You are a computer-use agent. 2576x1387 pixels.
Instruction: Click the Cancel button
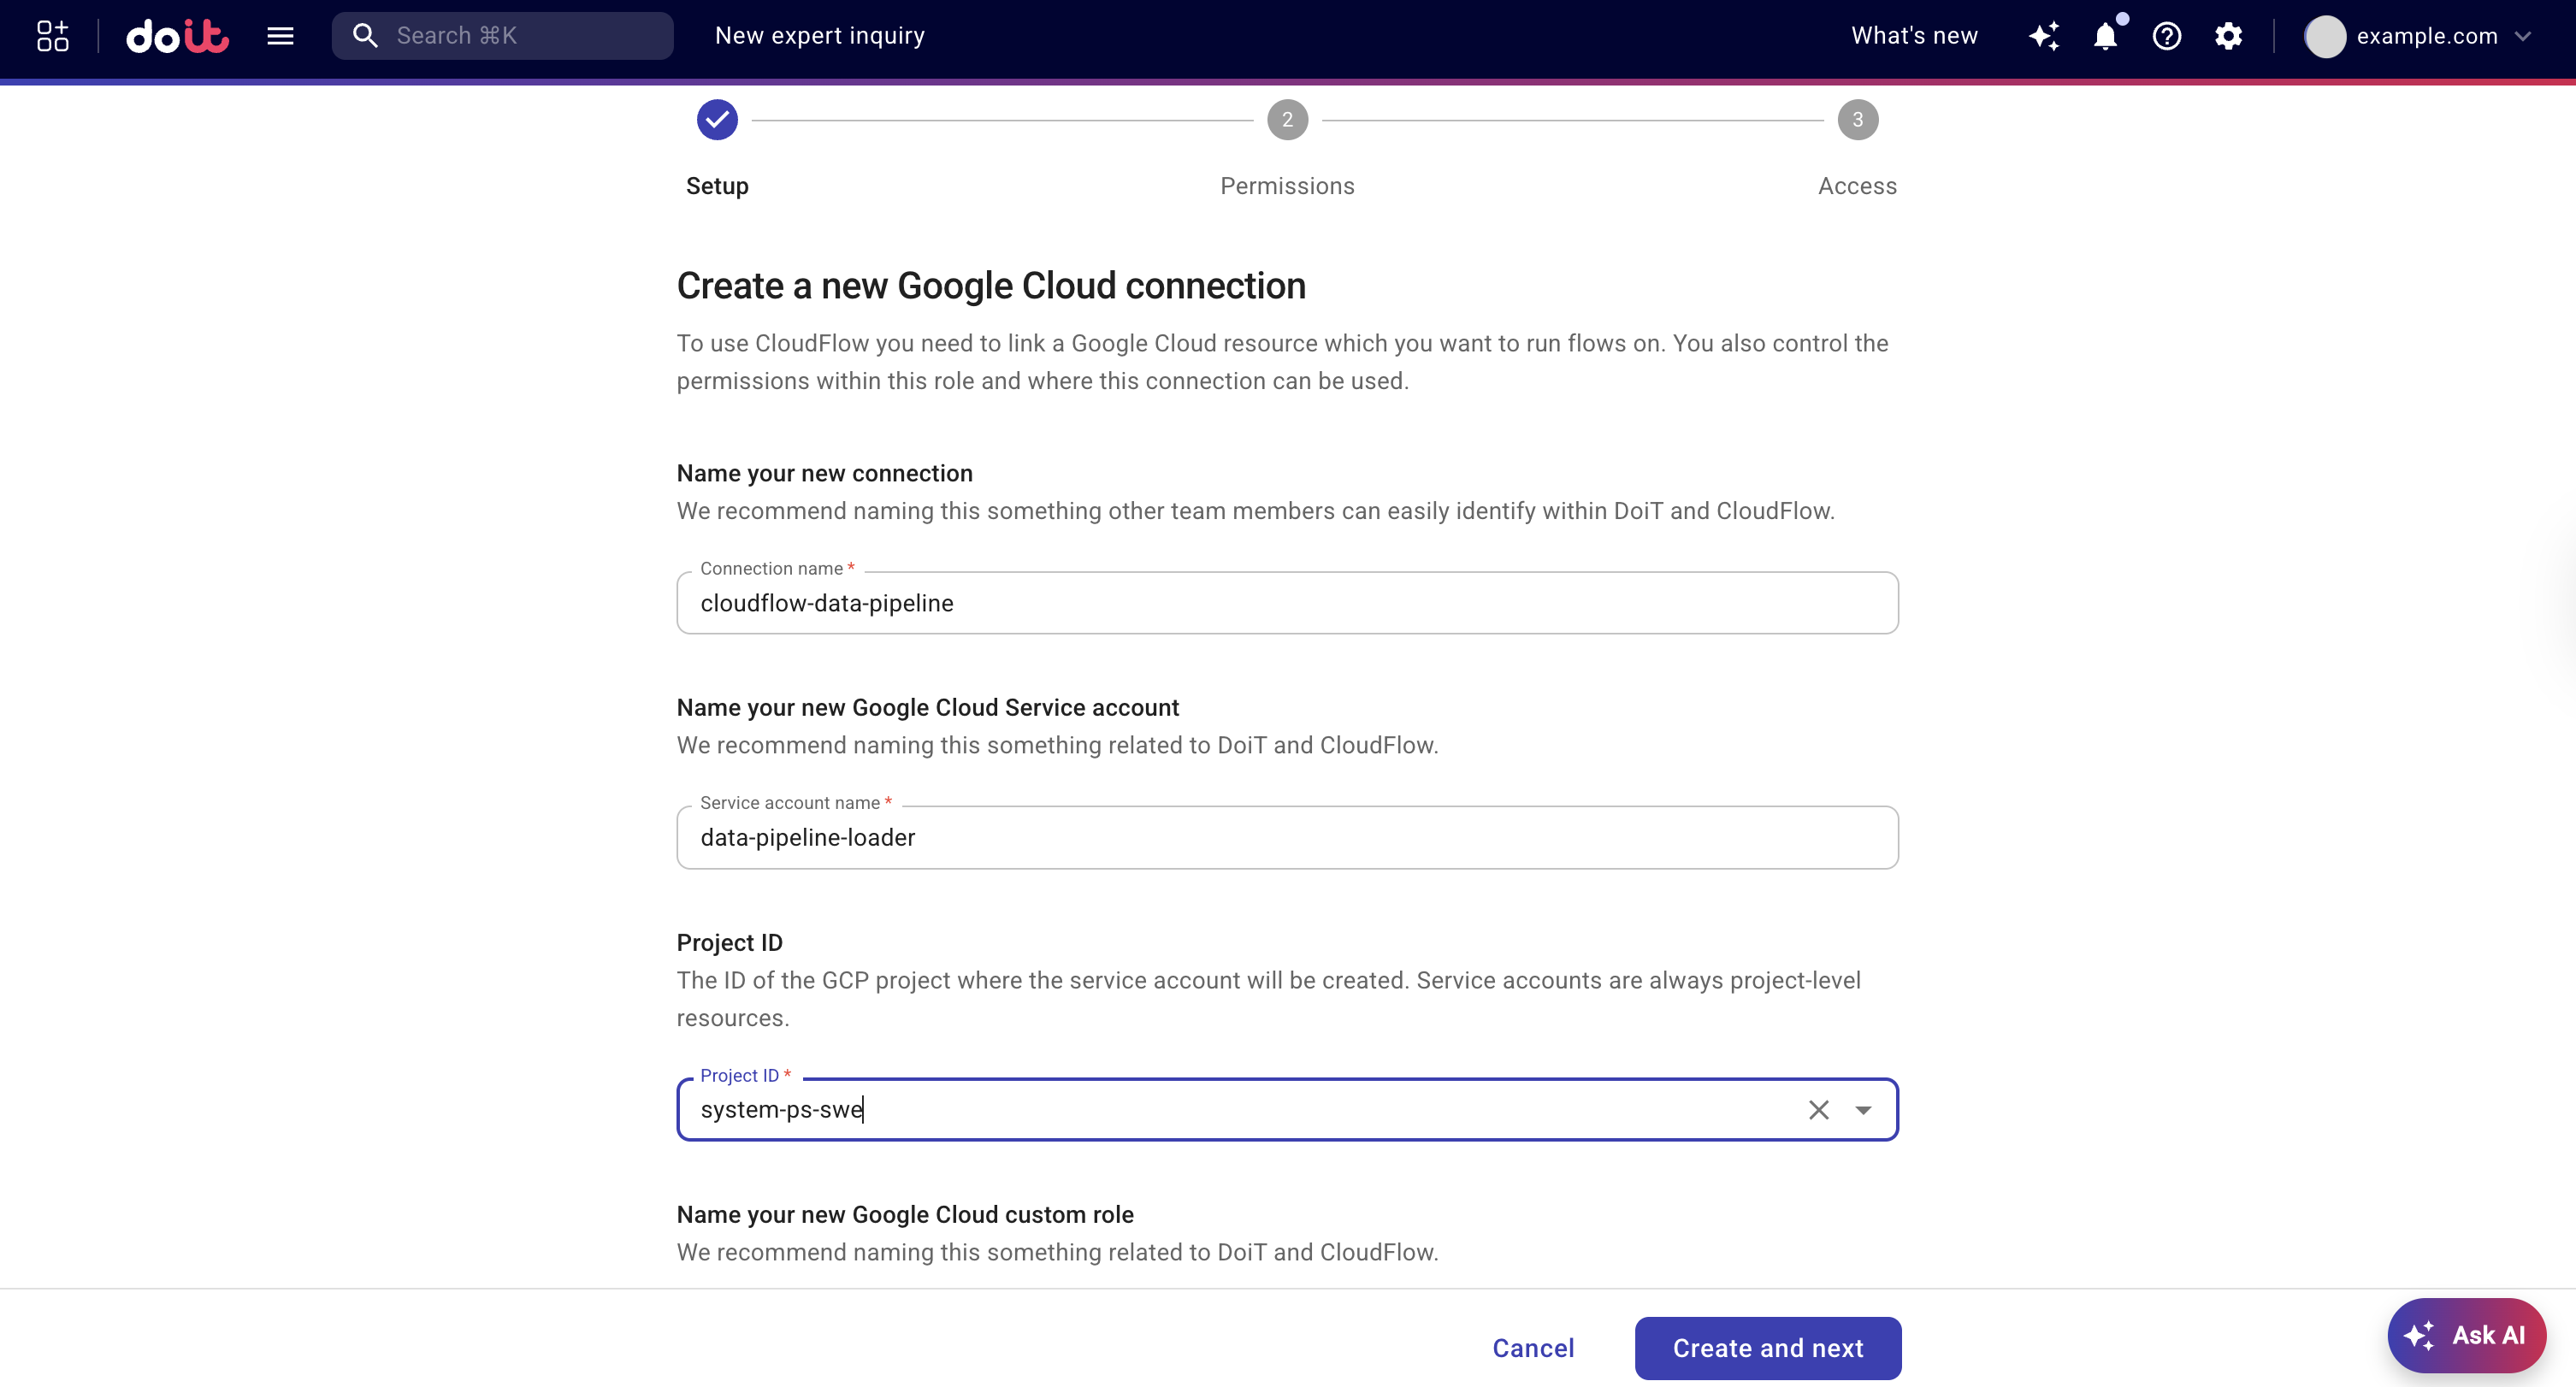tap(1533, 1348)
